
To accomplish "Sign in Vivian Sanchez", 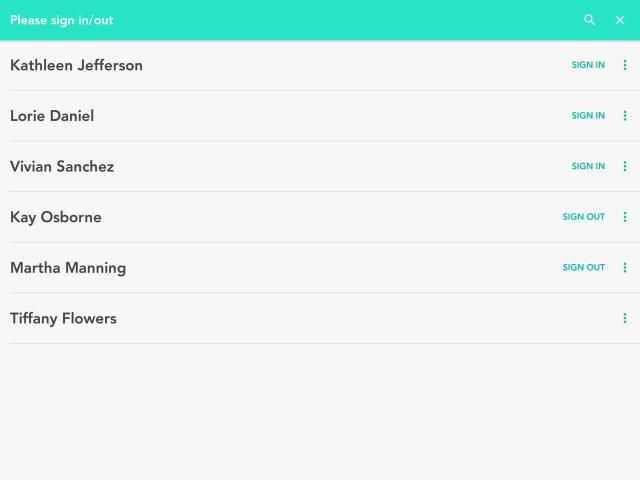I will click(x=588, y=166).
